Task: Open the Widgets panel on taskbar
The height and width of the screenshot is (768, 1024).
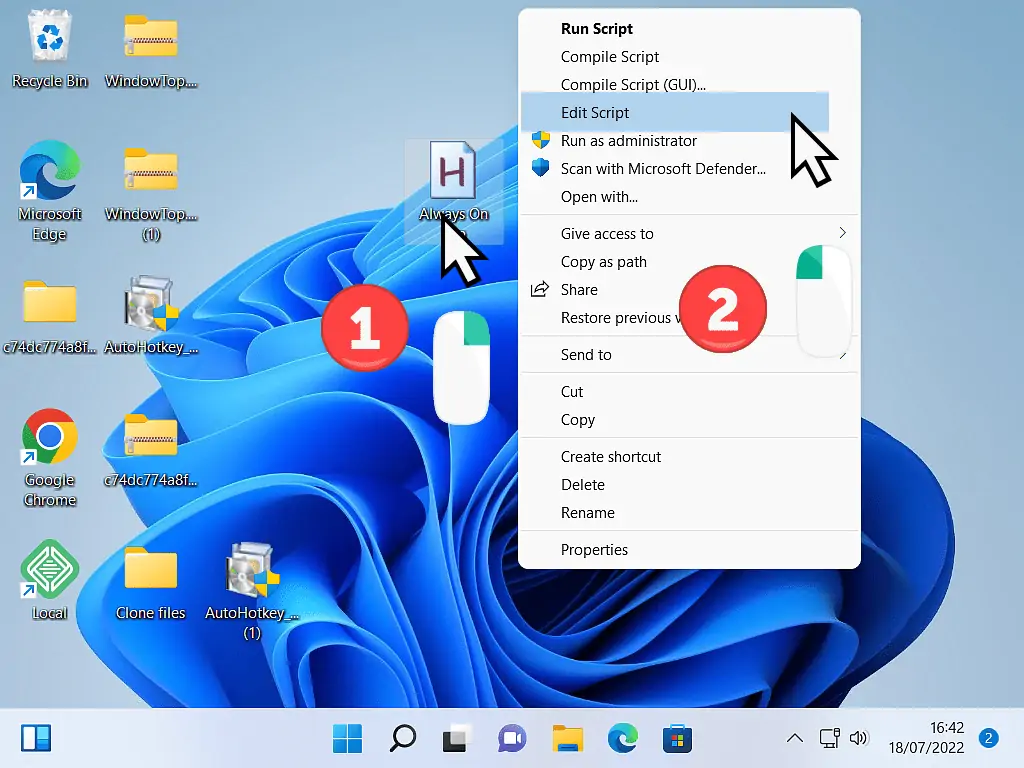Action: (x=36, y=739)
